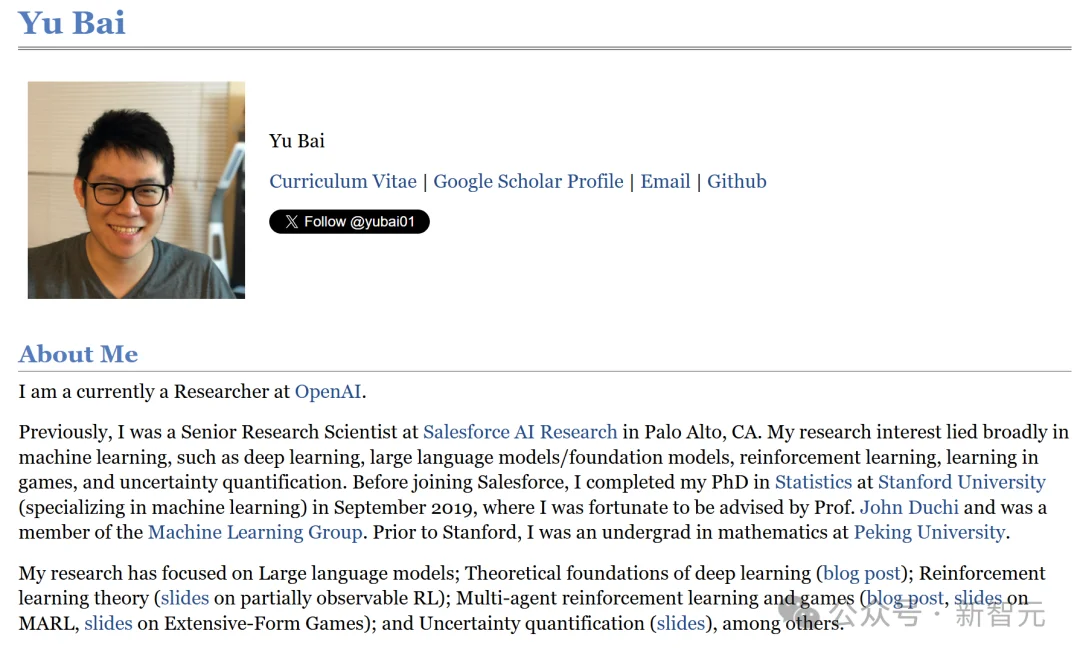Open slides on partially observable RL
This screenshot has width=1080, height=657.
[185, 598]
